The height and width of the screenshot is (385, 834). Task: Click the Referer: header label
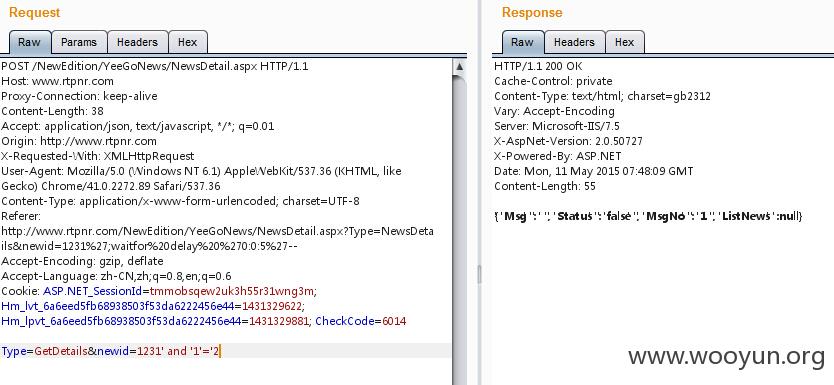pos(21,216)
